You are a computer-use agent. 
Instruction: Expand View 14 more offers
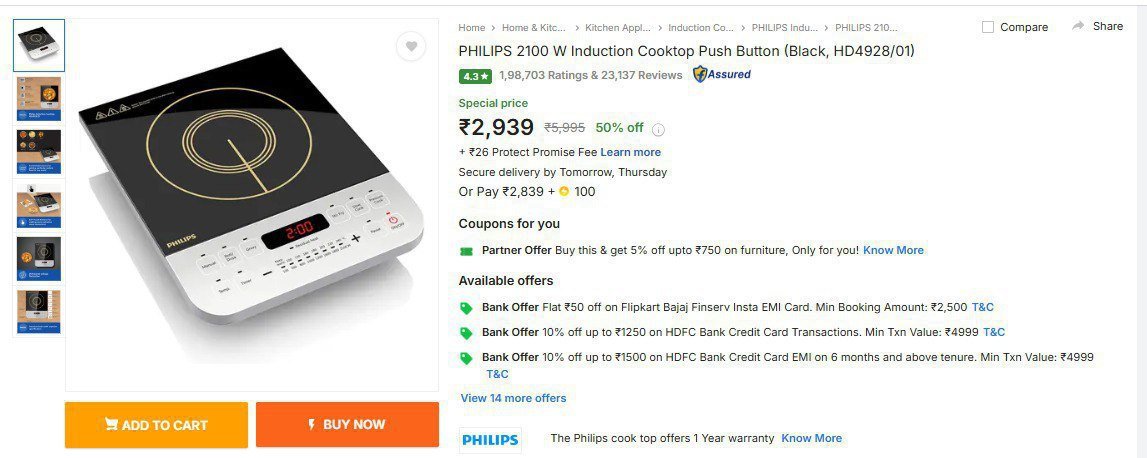513,398
